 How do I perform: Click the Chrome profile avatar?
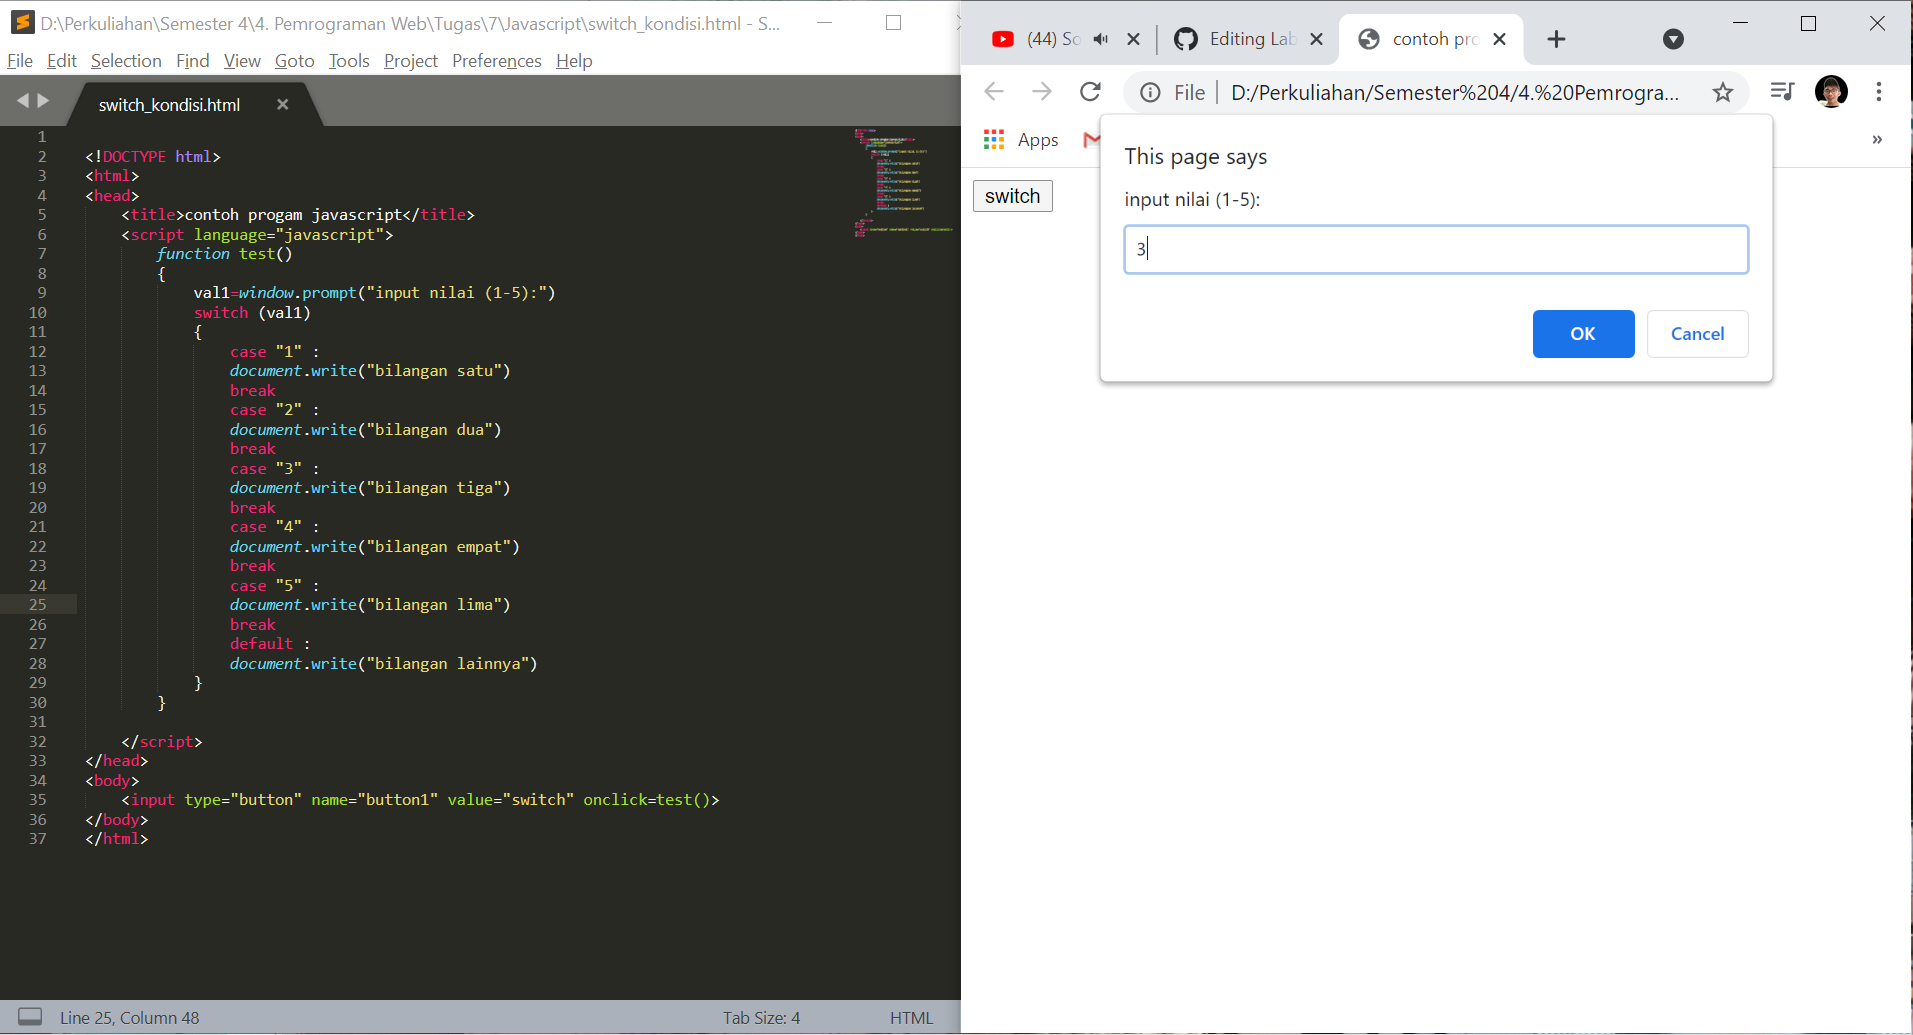click(1831, 92)
